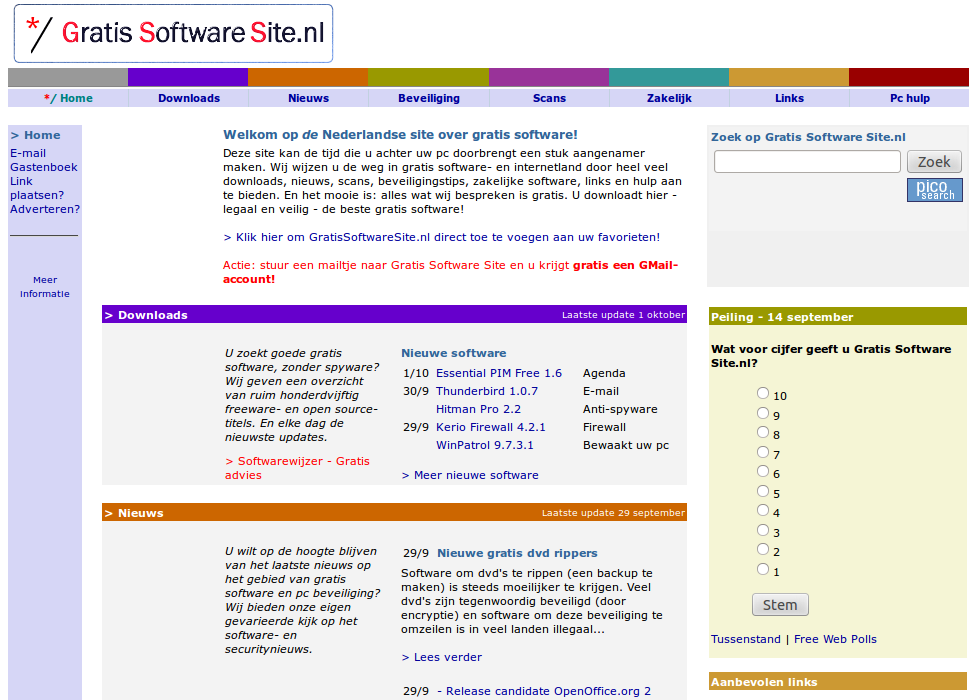Viewport: 978px width, 700px height.
Task: Click the pico search logo button
Action: (x=934, y=190)
